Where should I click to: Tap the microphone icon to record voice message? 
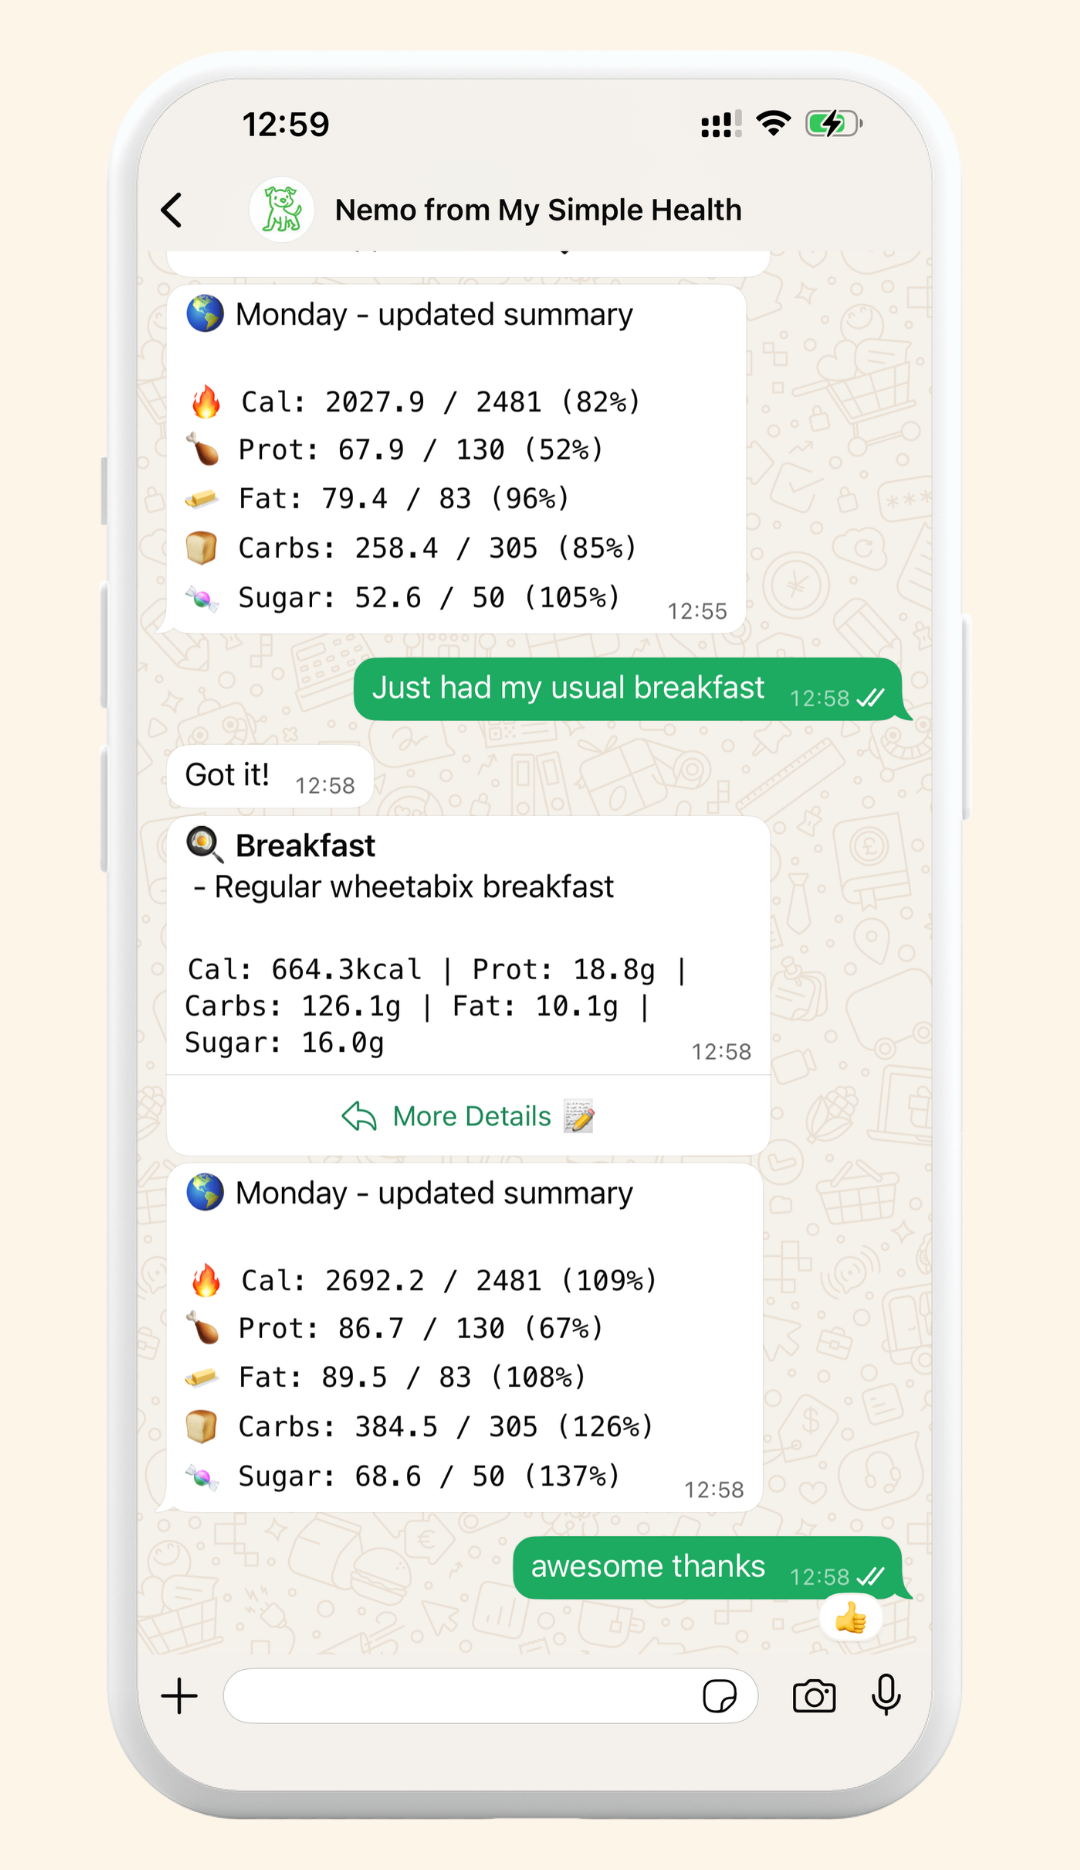884,1696
